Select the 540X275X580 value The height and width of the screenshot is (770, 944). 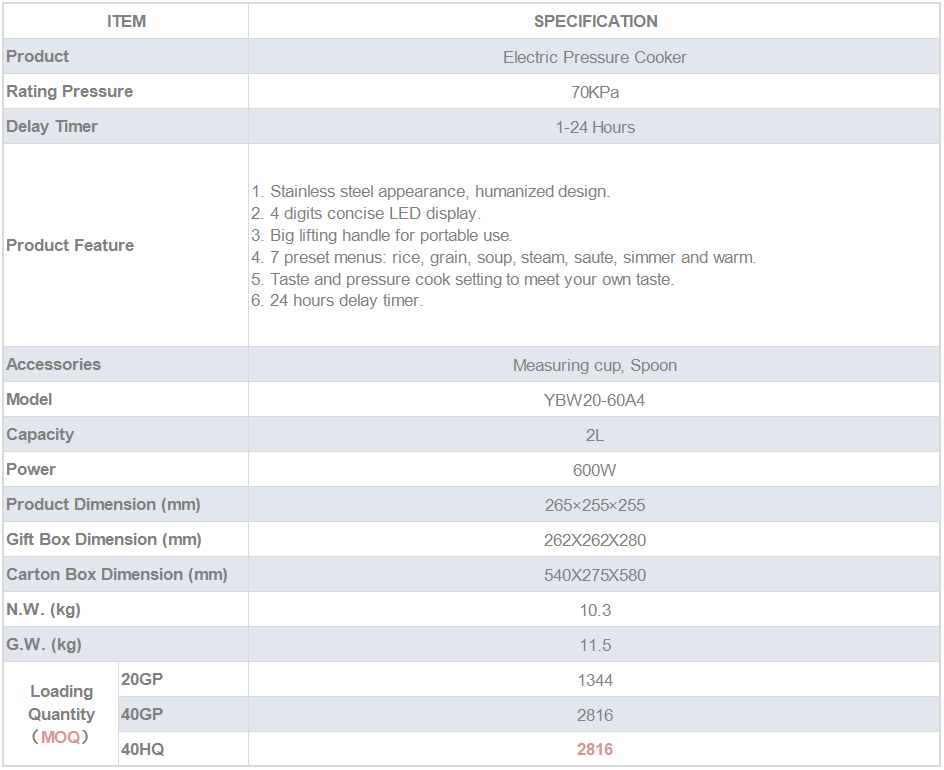pos(595,575)
